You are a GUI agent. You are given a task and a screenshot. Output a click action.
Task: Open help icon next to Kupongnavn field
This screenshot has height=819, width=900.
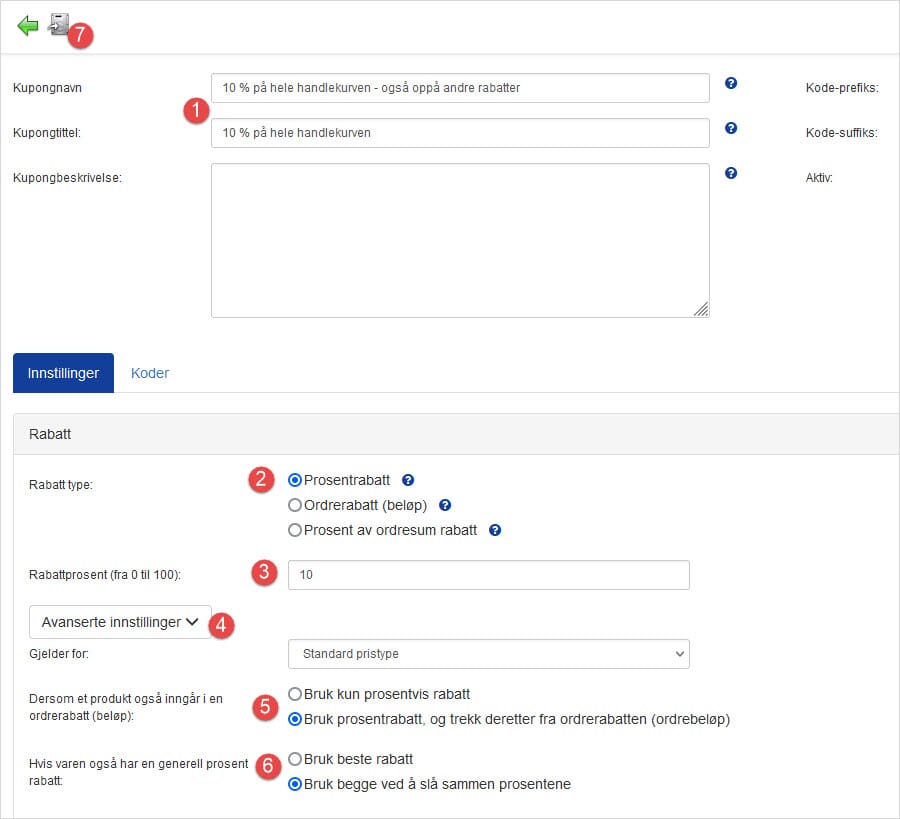click(731, 83)
